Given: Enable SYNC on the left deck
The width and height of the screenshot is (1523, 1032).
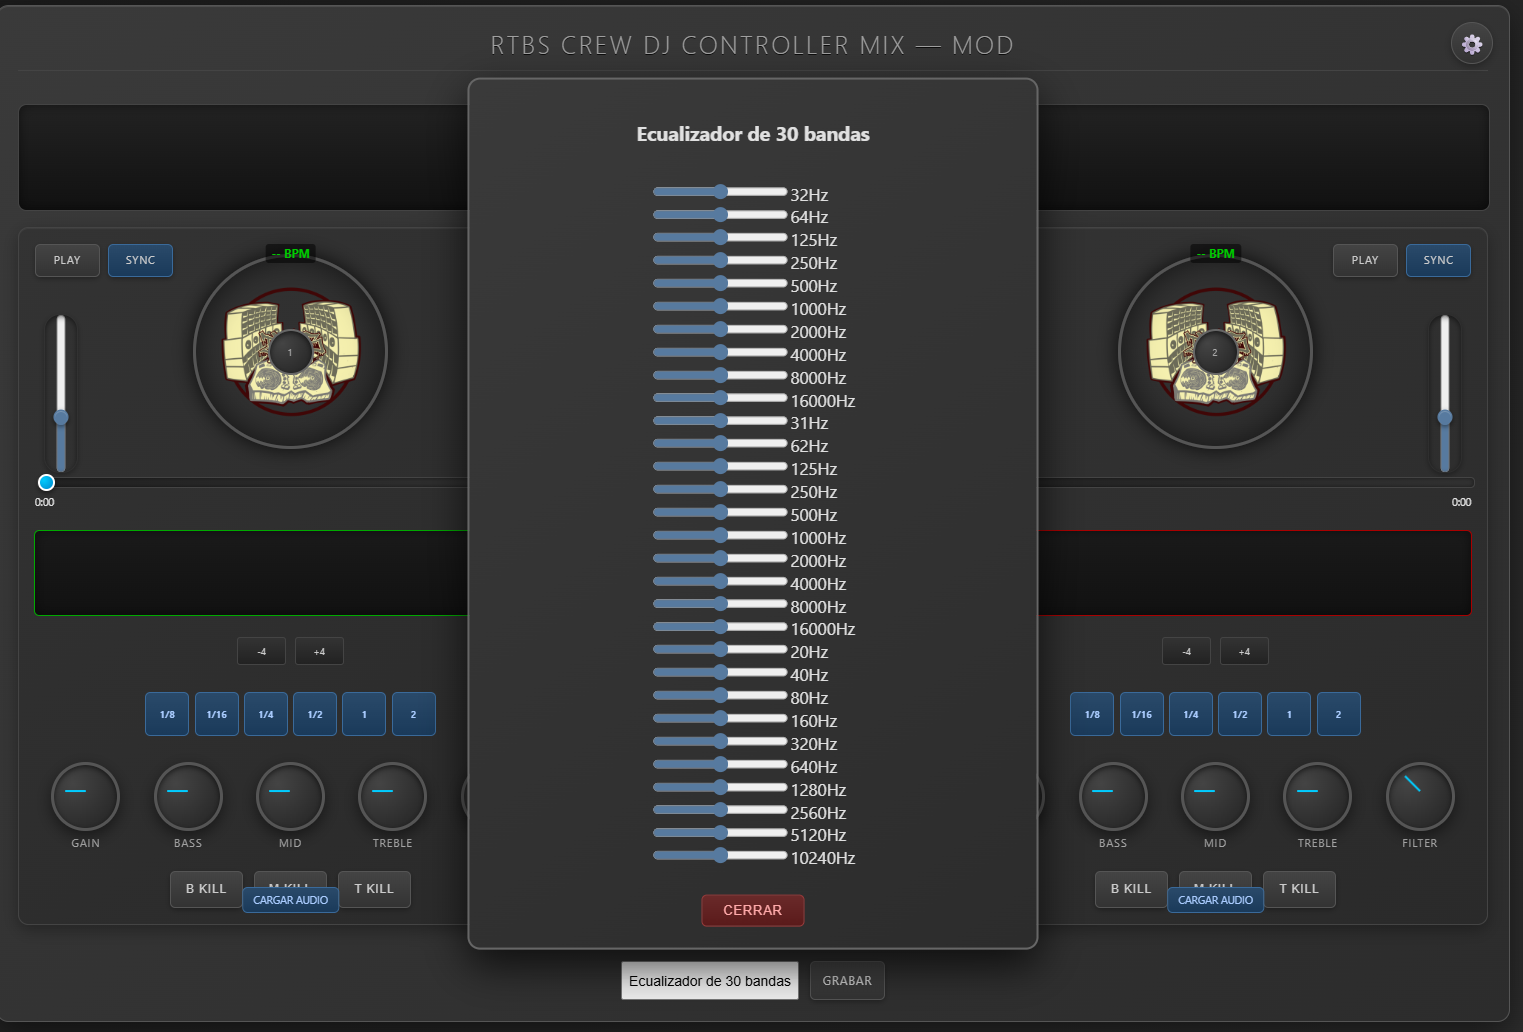Looking at the screenshot, I should click(x=140, y=260).
